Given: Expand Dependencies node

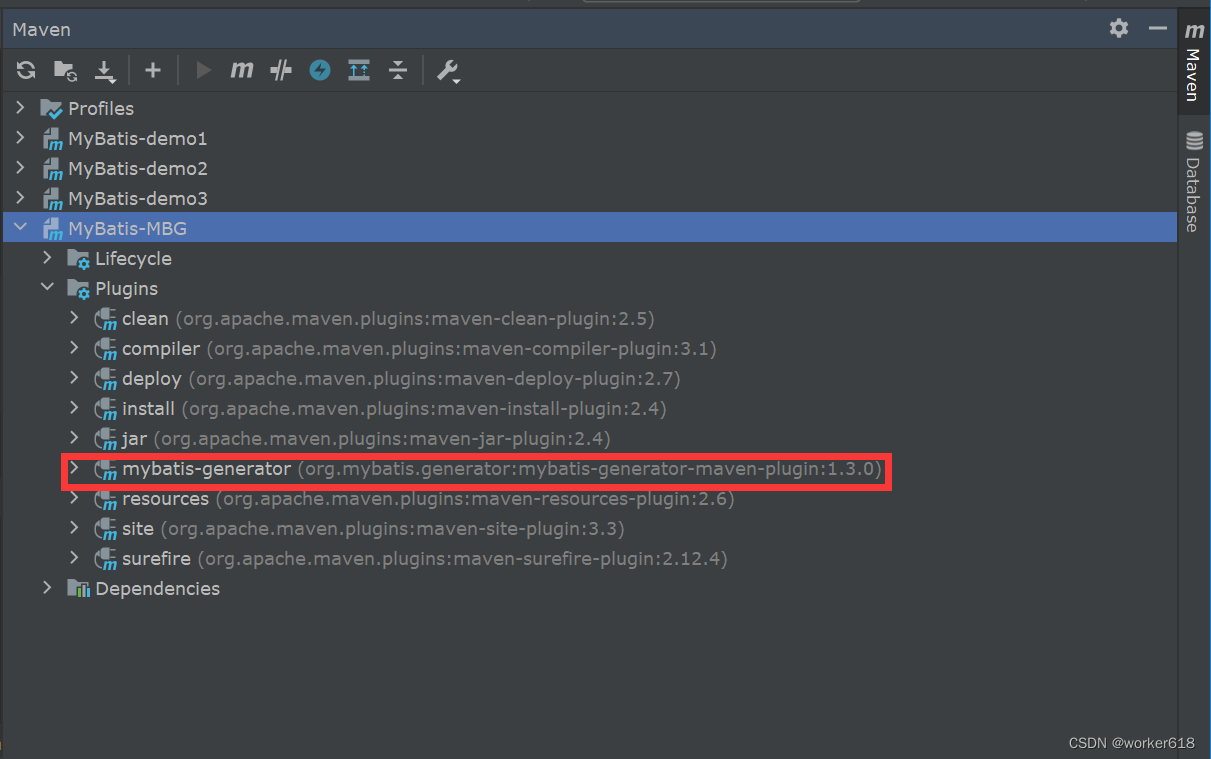Looking at the screenshot, I should pyautogui.click(x=47, y=588).
